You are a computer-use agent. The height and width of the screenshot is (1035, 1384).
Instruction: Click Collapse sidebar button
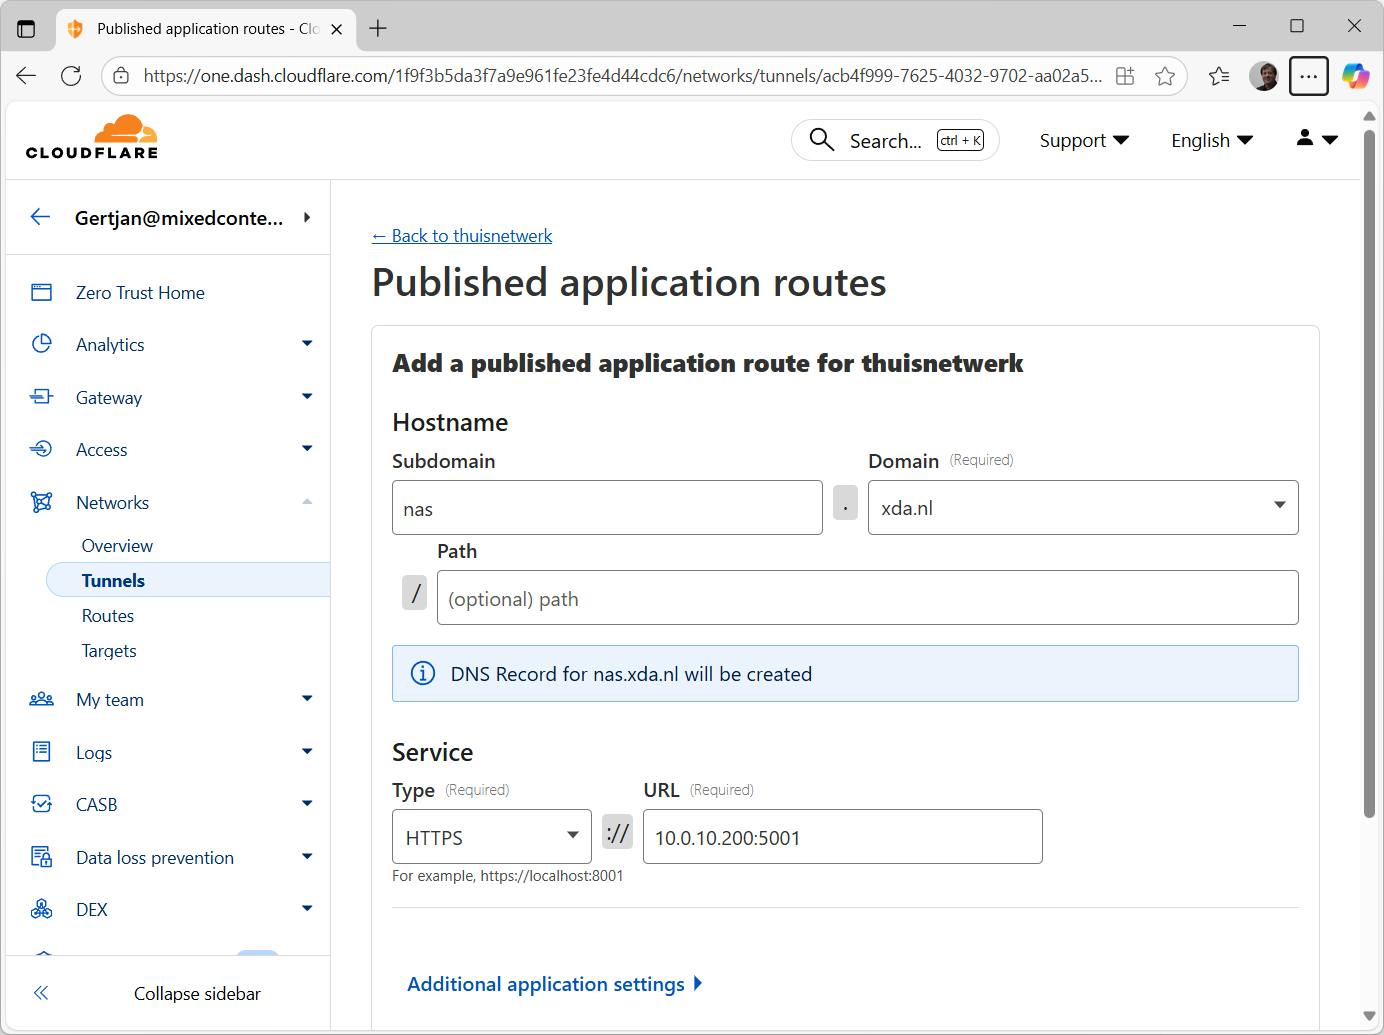pos(196,993)
